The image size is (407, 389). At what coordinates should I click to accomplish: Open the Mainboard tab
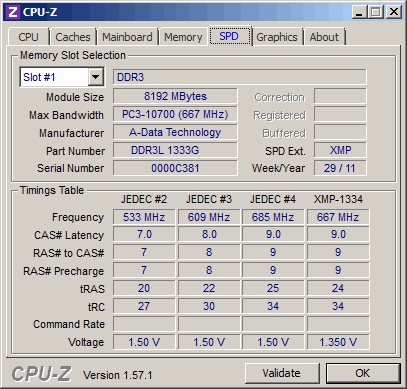click(127, 37)
